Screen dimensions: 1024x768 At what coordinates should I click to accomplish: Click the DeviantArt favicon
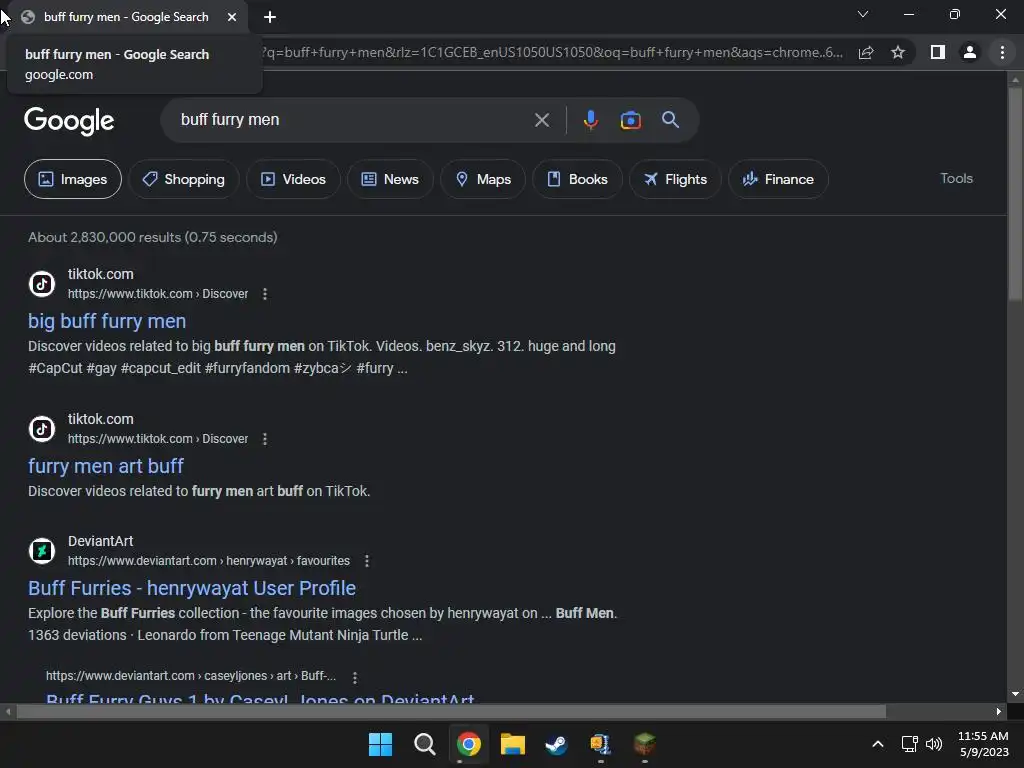pos(42,551)
